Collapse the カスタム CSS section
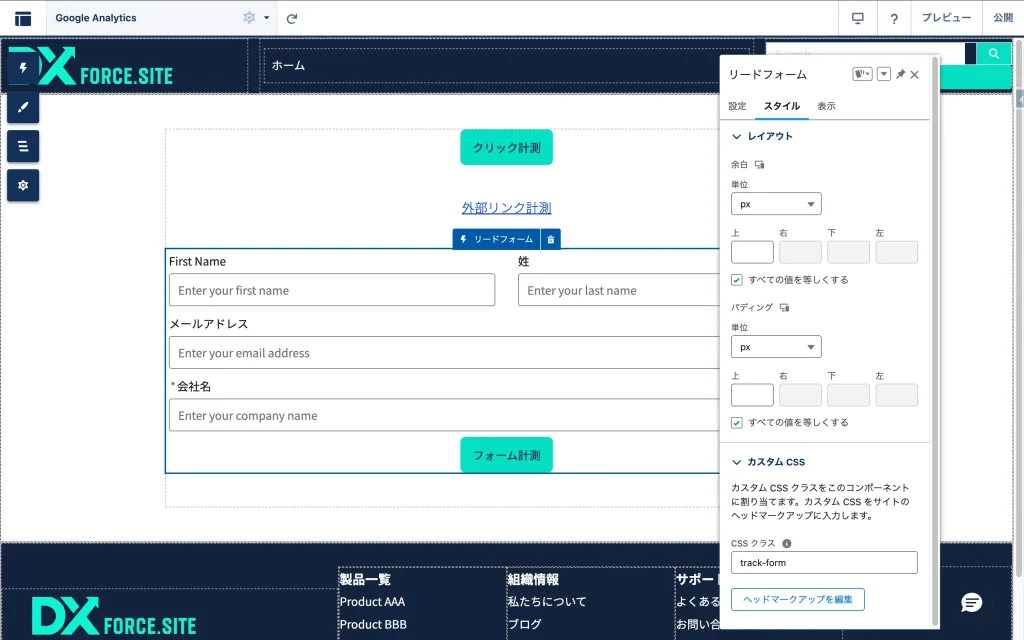Screen dimensions: 1024x640 click(737, 462)
